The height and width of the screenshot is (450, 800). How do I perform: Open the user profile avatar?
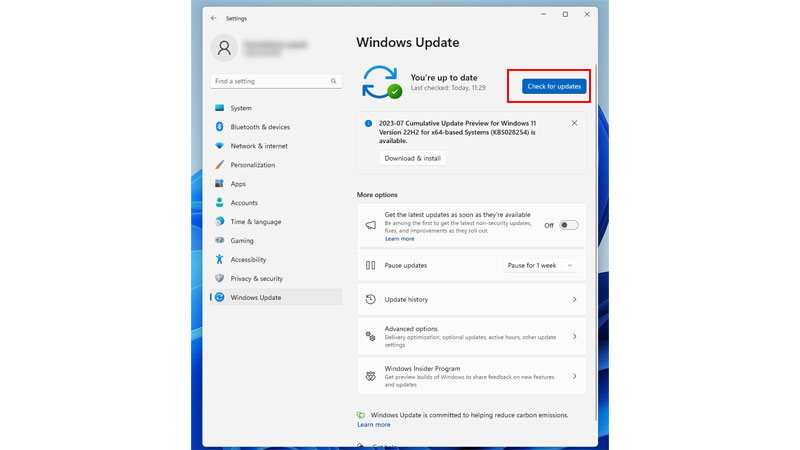224,48
